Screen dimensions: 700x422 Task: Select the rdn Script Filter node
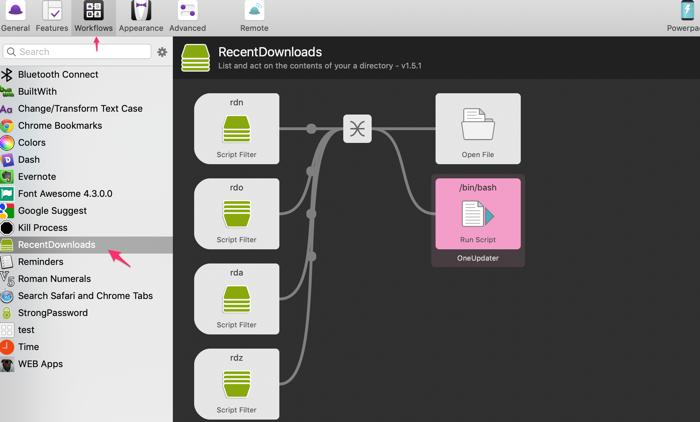click(236, 129)
